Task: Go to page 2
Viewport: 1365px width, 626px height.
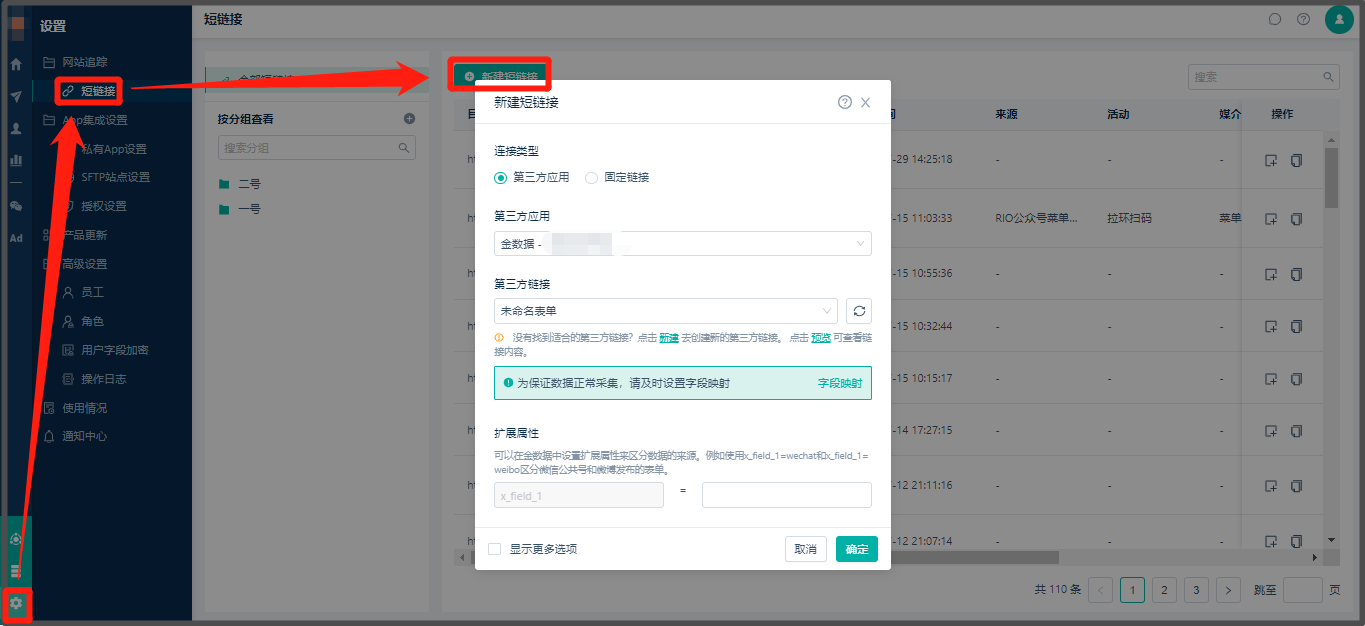Action: (x=1165, y=590)
